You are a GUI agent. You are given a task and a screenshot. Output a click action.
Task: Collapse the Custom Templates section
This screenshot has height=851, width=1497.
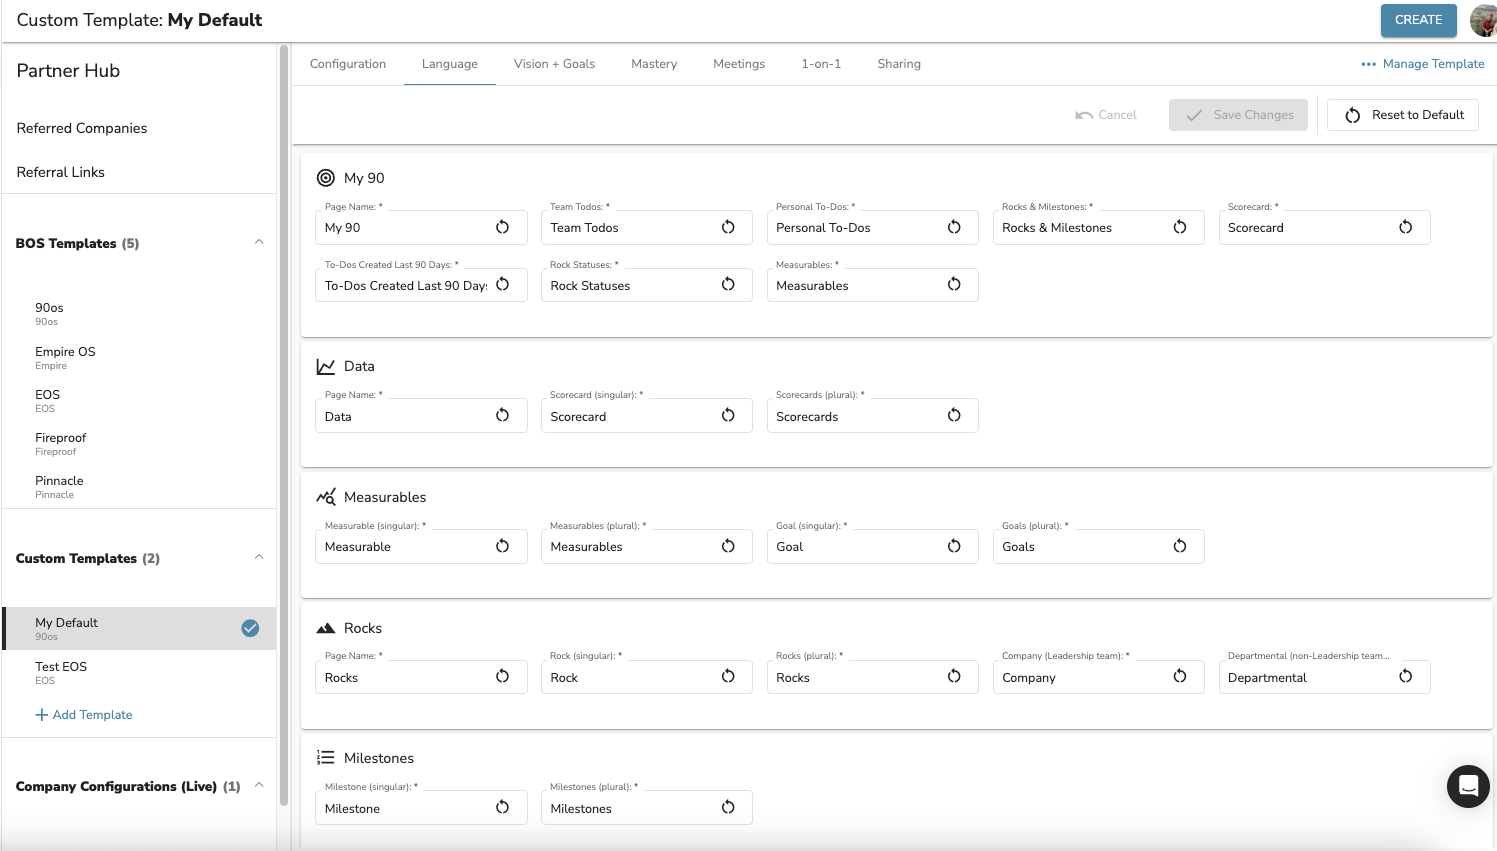[x=259, y=557]
